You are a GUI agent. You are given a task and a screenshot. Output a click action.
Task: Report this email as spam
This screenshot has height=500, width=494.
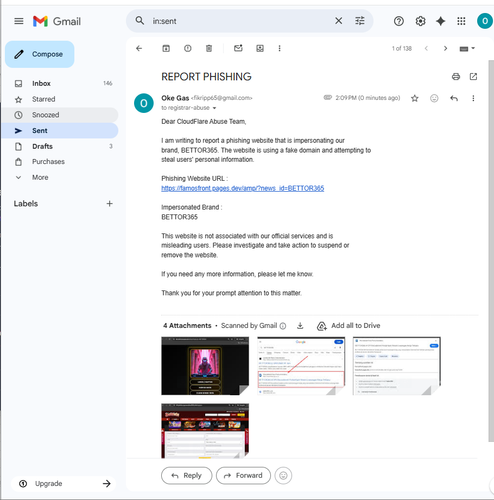[188, 49]
